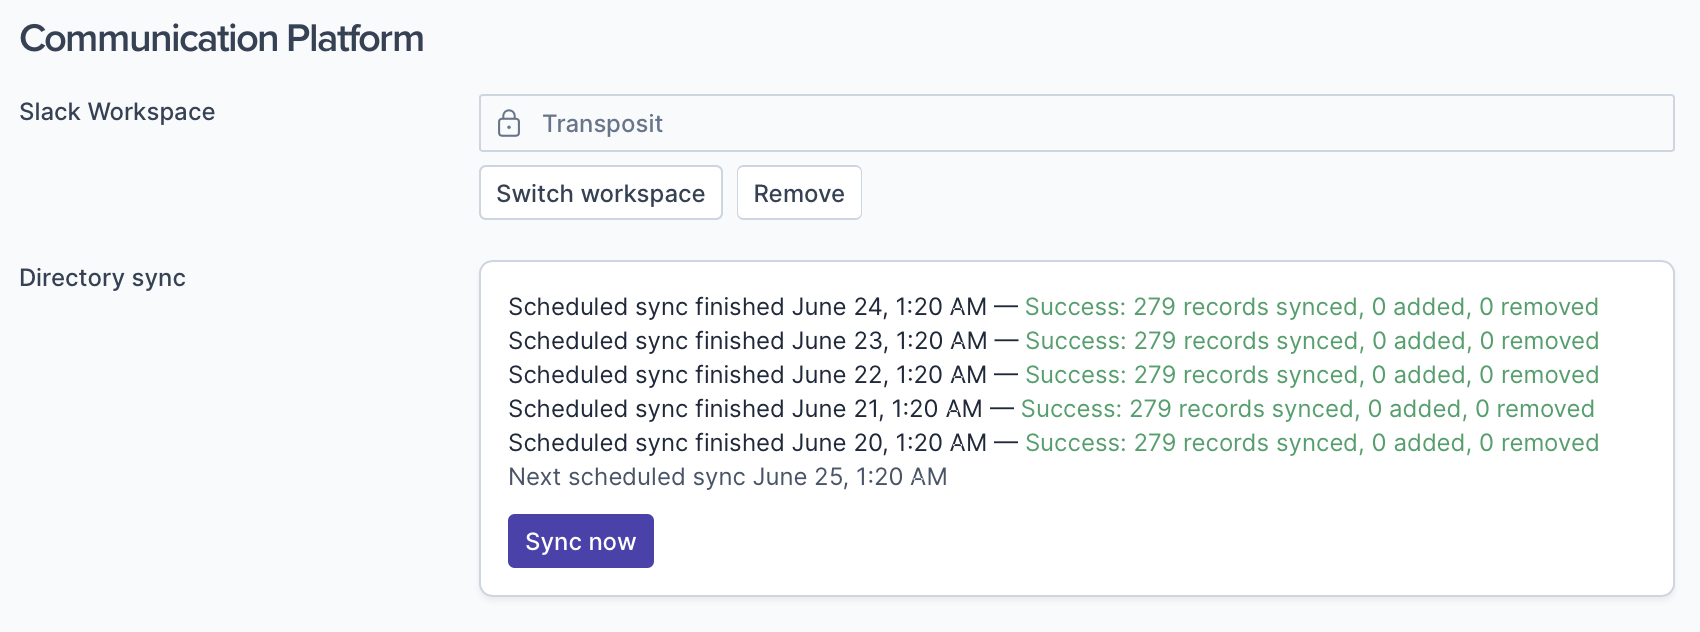Viewport: 1700px width, 632px height.
Task: Click the green Success status for June 20
Action: click(x=1311, y=443)
